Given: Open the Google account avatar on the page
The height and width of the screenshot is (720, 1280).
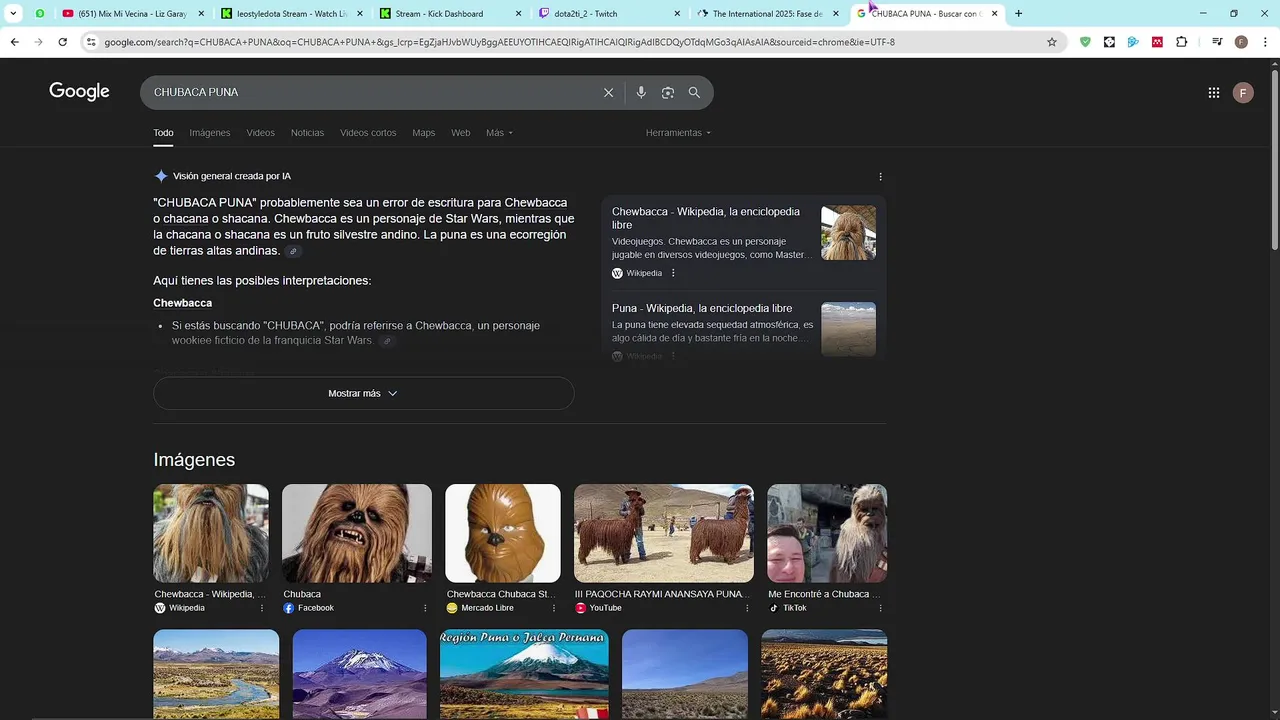Looking at the screenshot, I should 1243,93.
